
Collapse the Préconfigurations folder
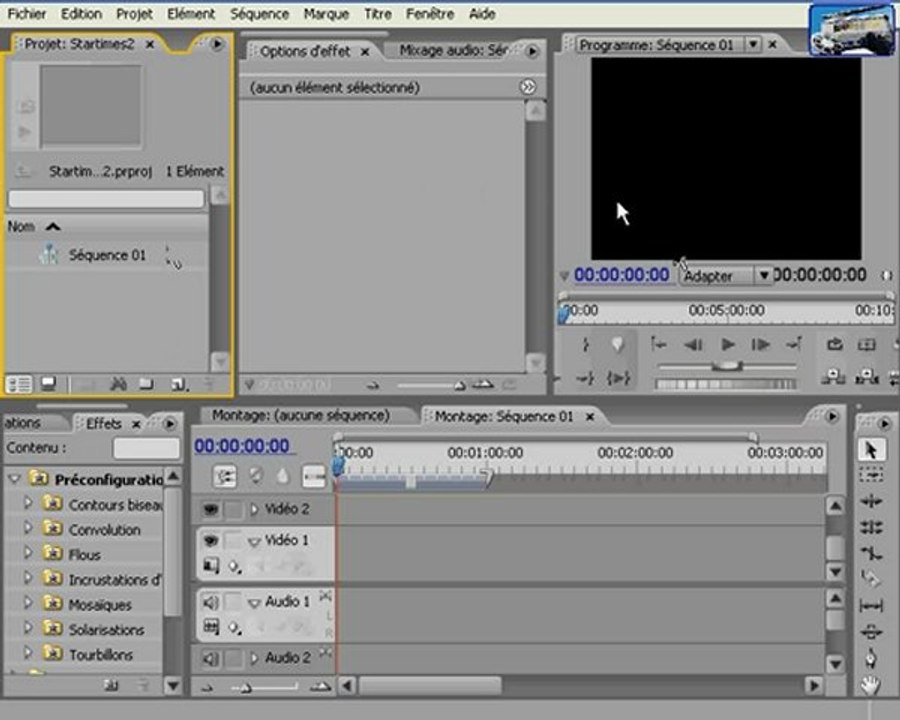[15, 479]
